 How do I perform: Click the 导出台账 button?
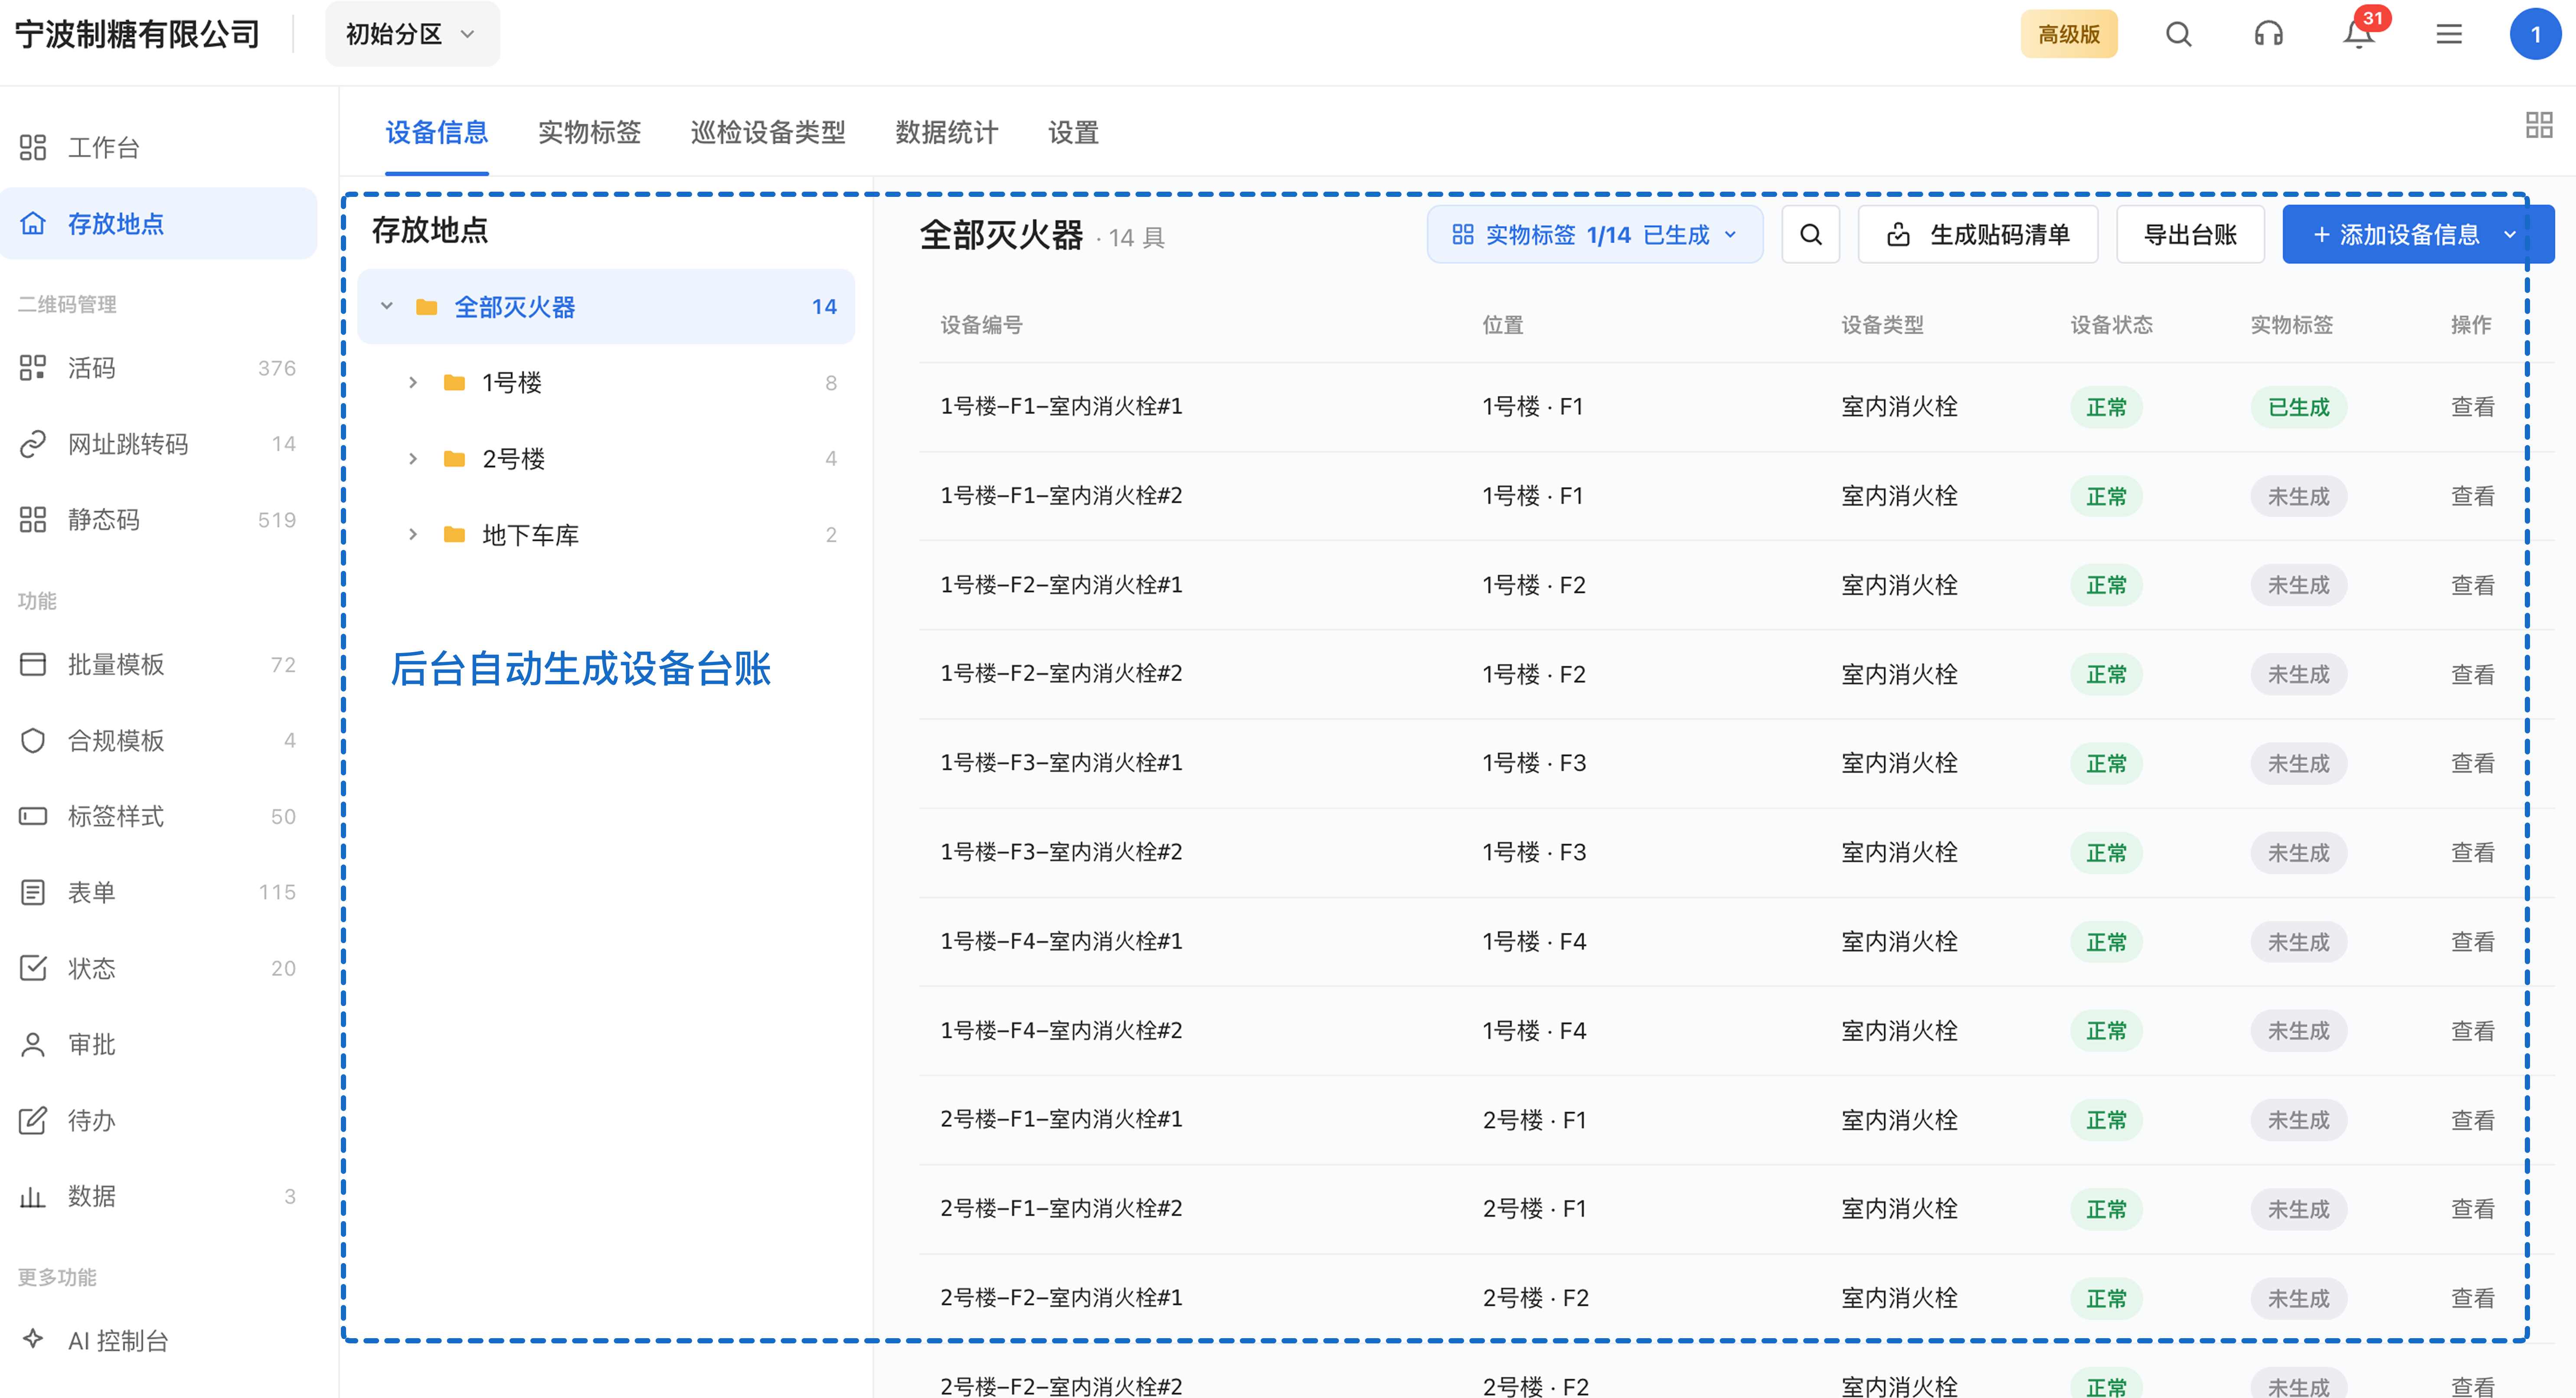[2190, 235]
